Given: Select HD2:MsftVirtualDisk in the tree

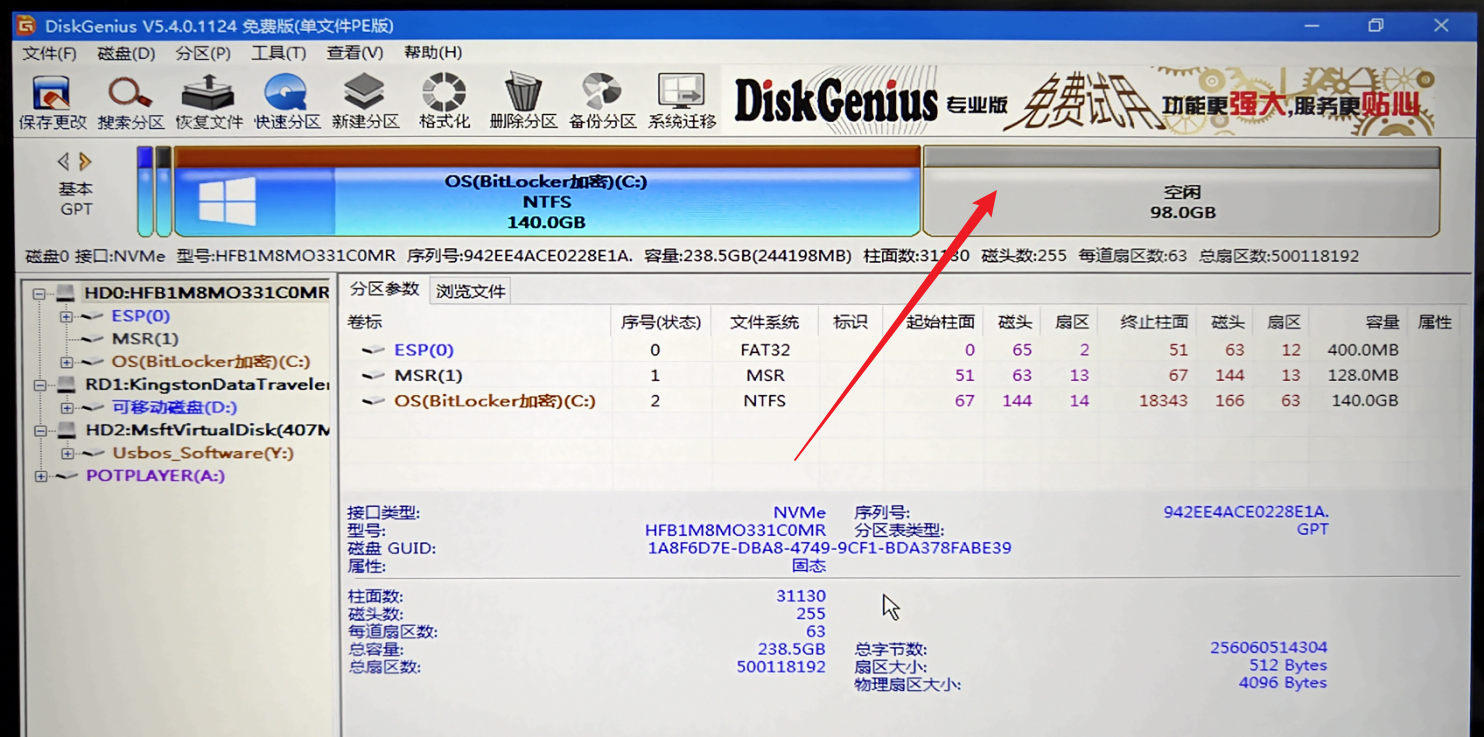Looking at the screenshot, I should click(207, 431).
